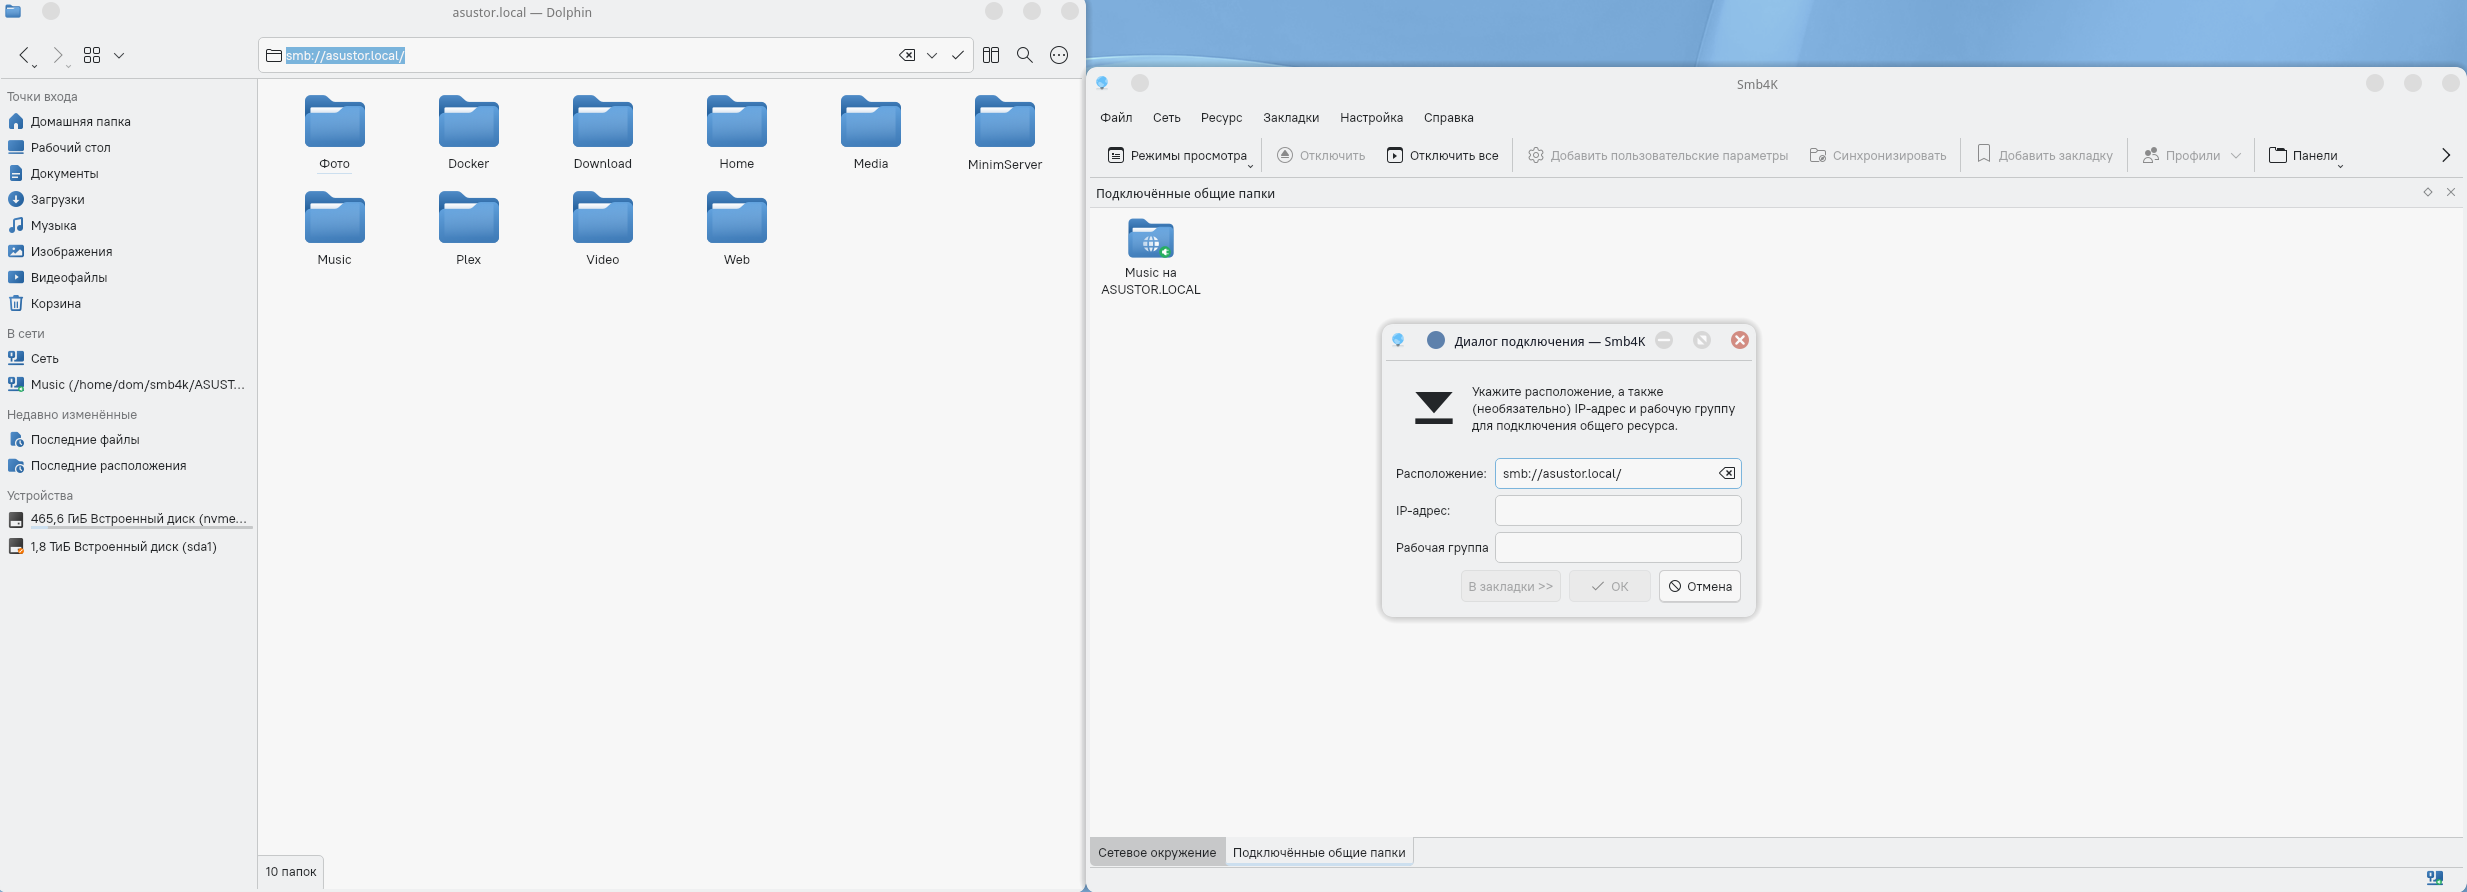
Task: Select the Web folder
Action: pos(737,229)
